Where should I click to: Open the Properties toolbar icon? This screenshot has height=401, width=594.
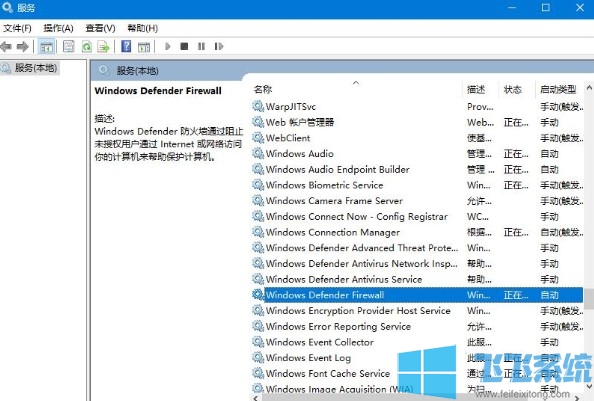[69, 47]
